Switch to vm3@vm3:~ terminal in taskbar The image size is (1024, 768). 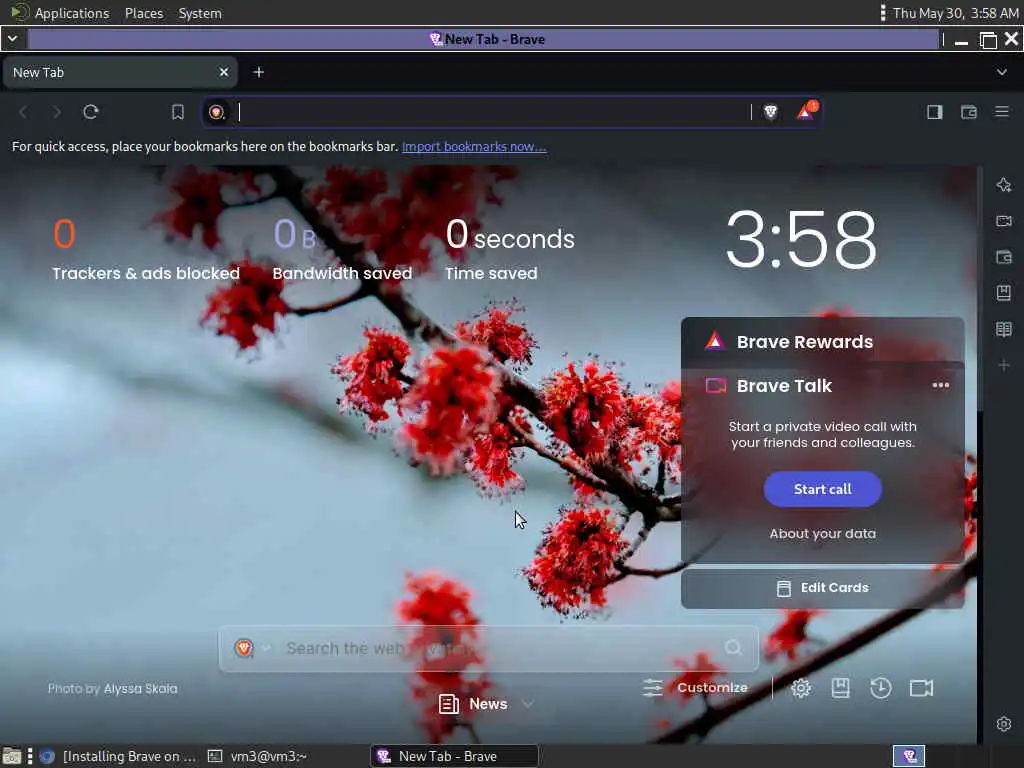(x=257, y=756)
